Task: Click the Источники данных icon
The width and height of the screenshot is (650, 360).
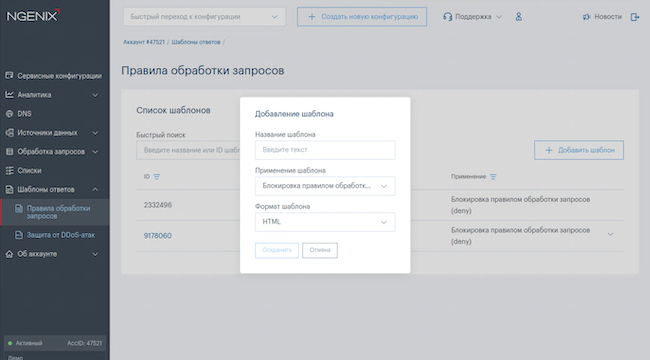Action: point(9,133)
